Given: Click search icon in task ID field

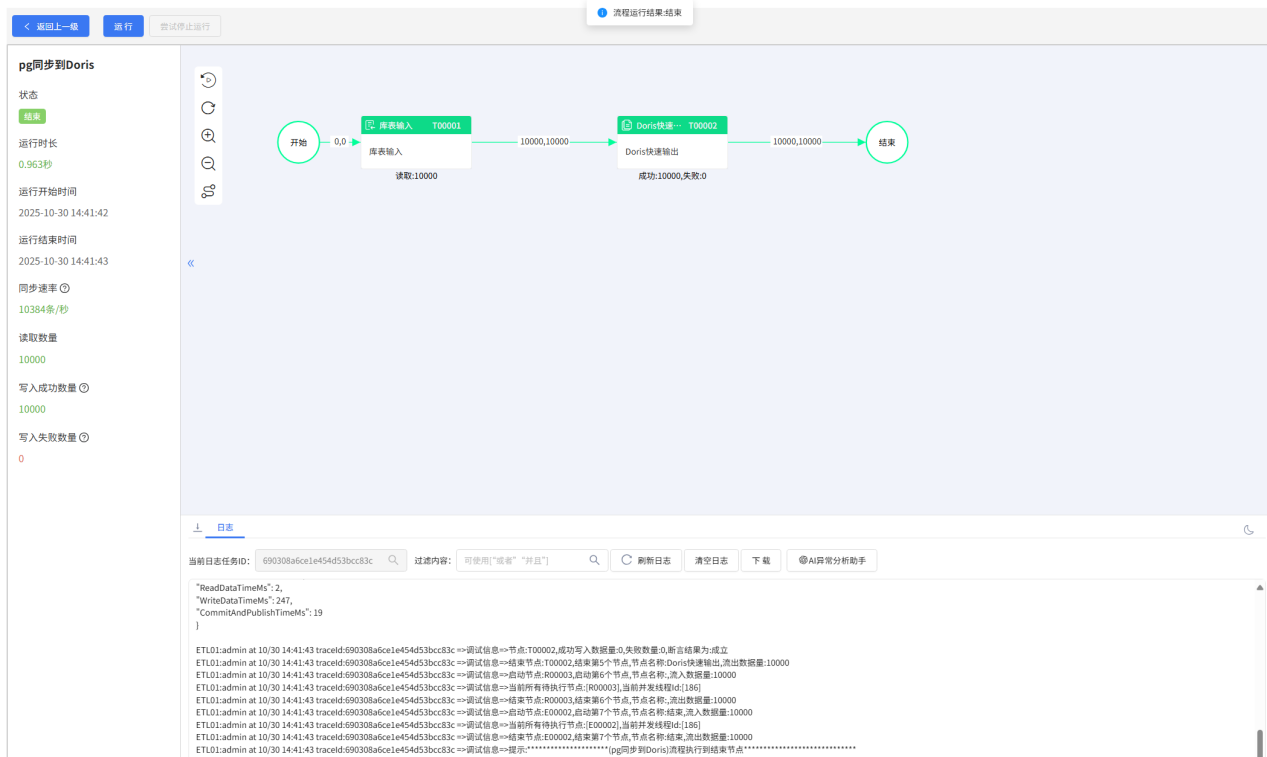Looking at the screenshot, I should tap(394, 560).
